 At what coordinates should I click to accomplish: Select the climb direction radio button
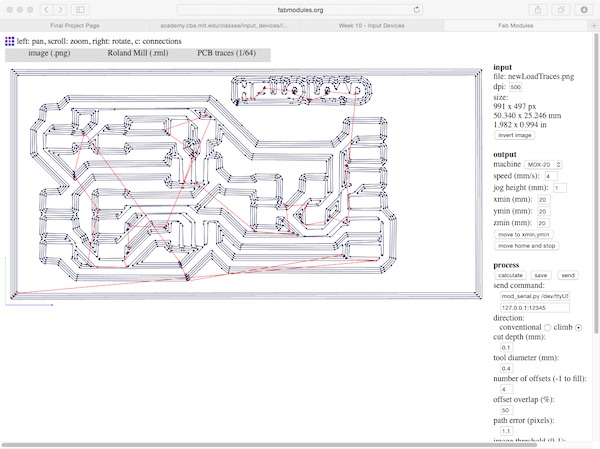point(579,327)
